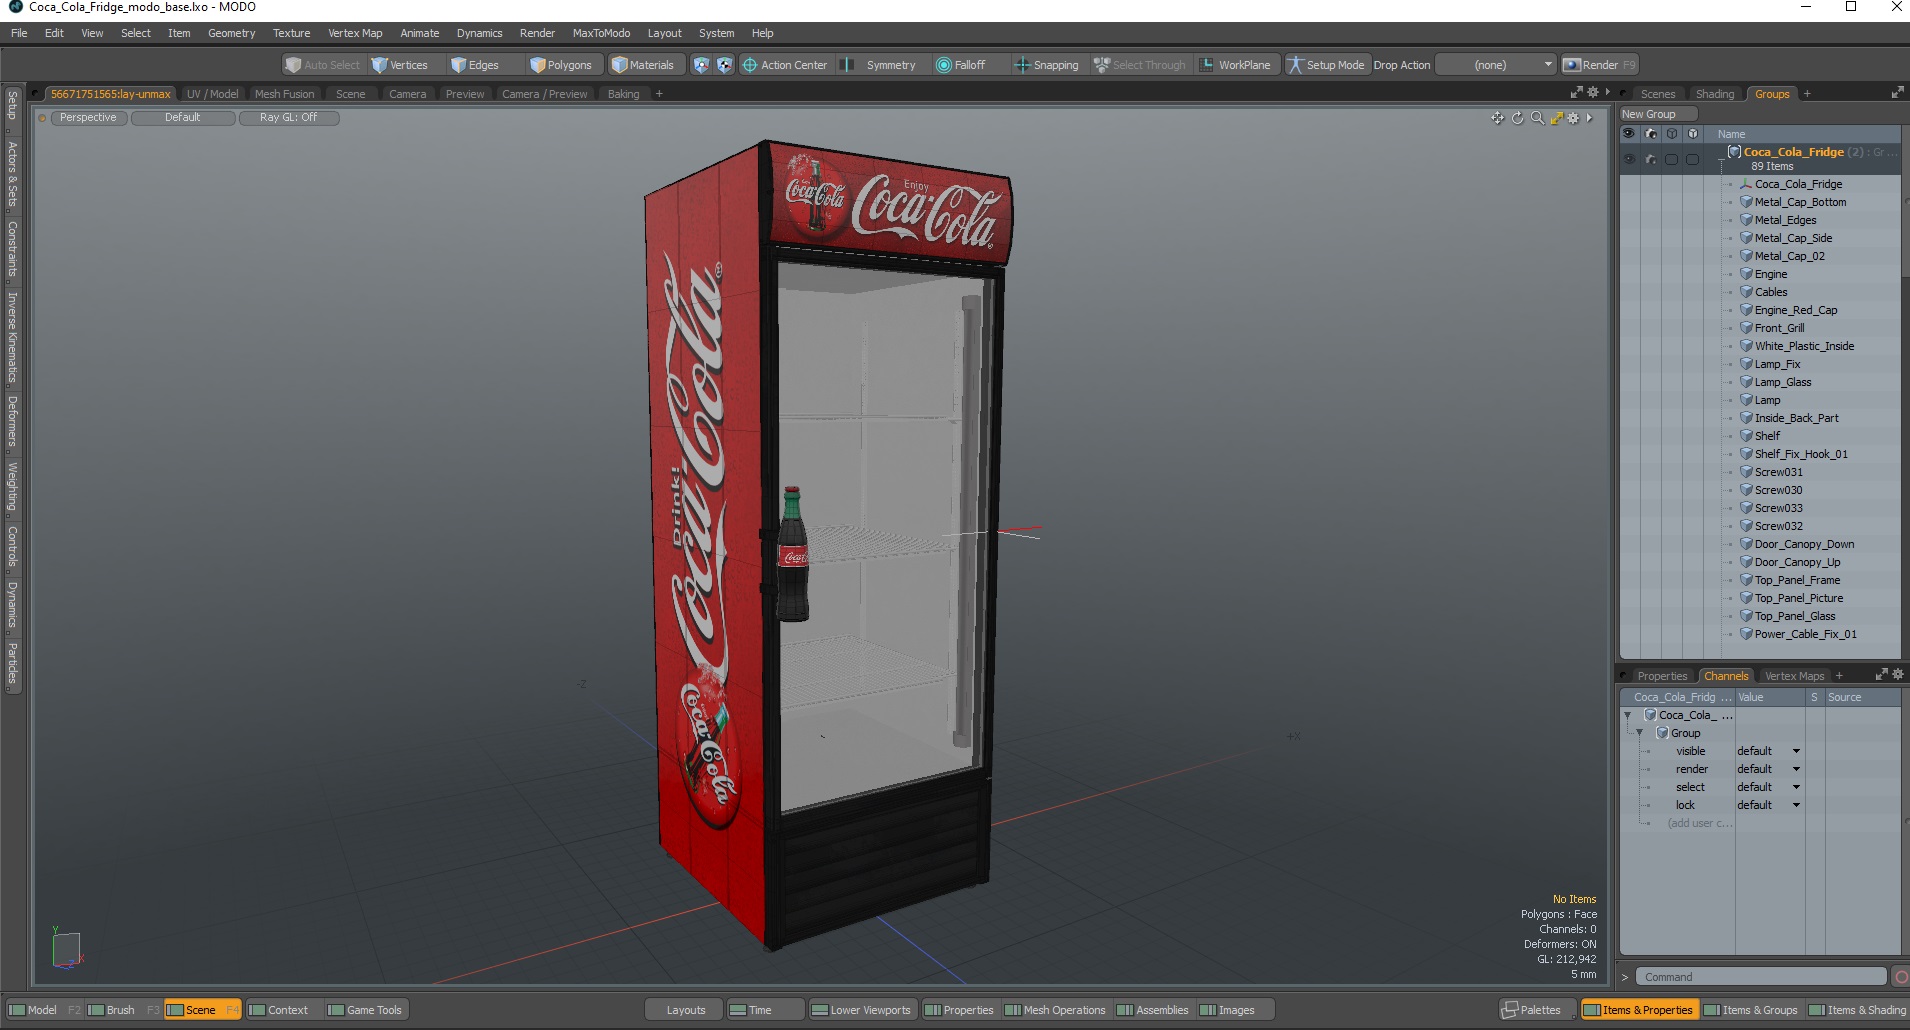The width and height of the screenshot is (1910, 1030).
Task: Tick the second checkbox in the Coca_Cola_Fridge group row
Action: 1692,159
